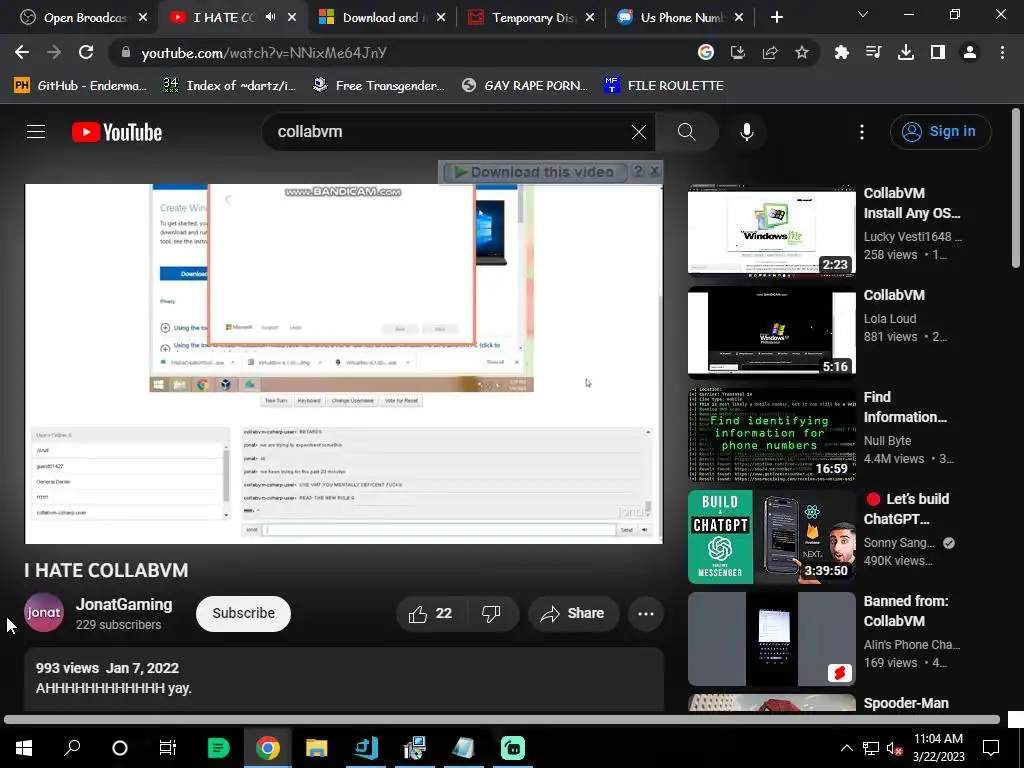1024x768 pixels.
Task: Open Chrome downloads tray icon
Action: click(906, 52)
